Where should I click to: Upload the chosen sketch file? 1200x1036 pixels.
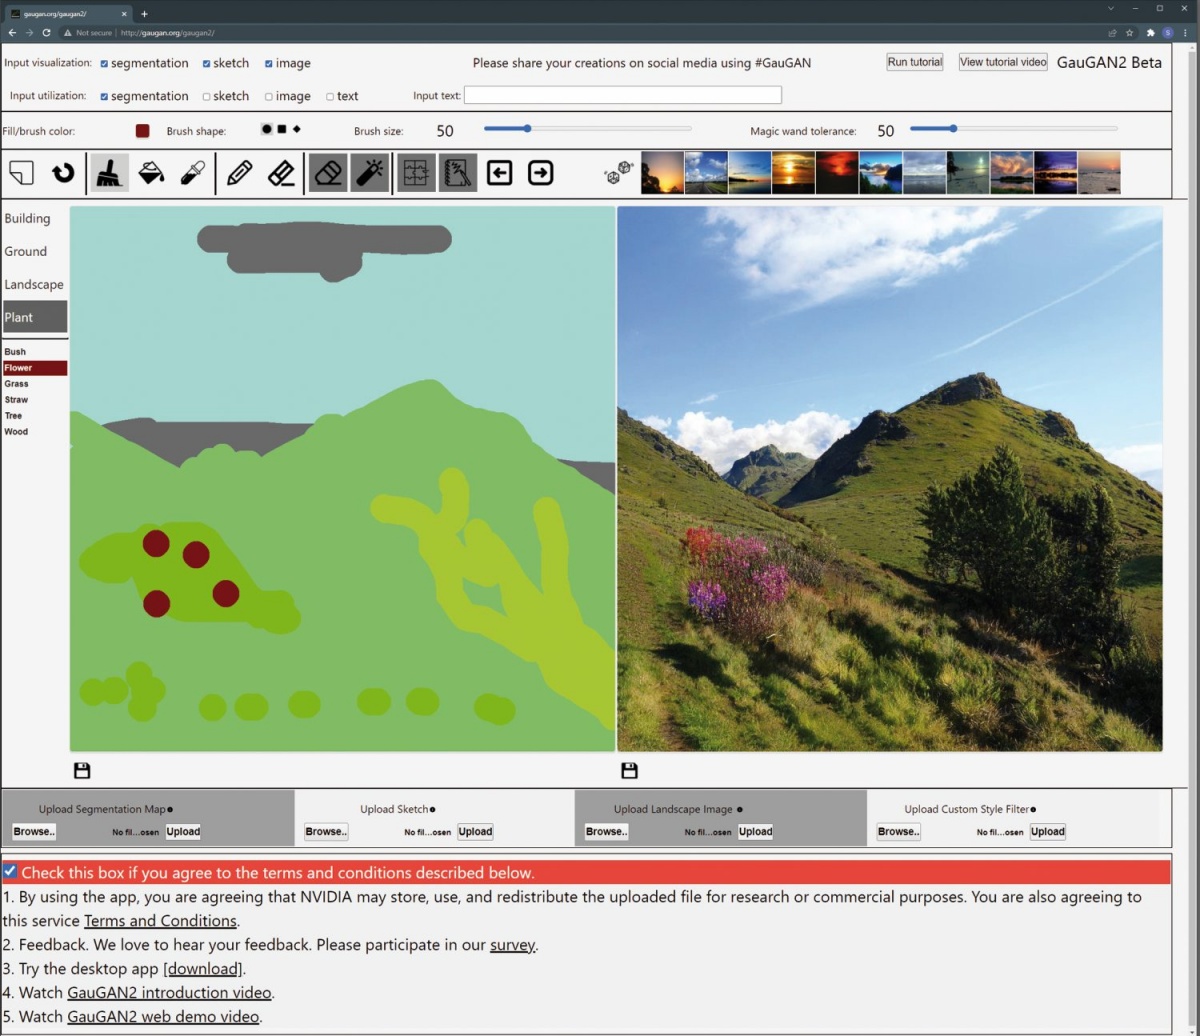475,831
